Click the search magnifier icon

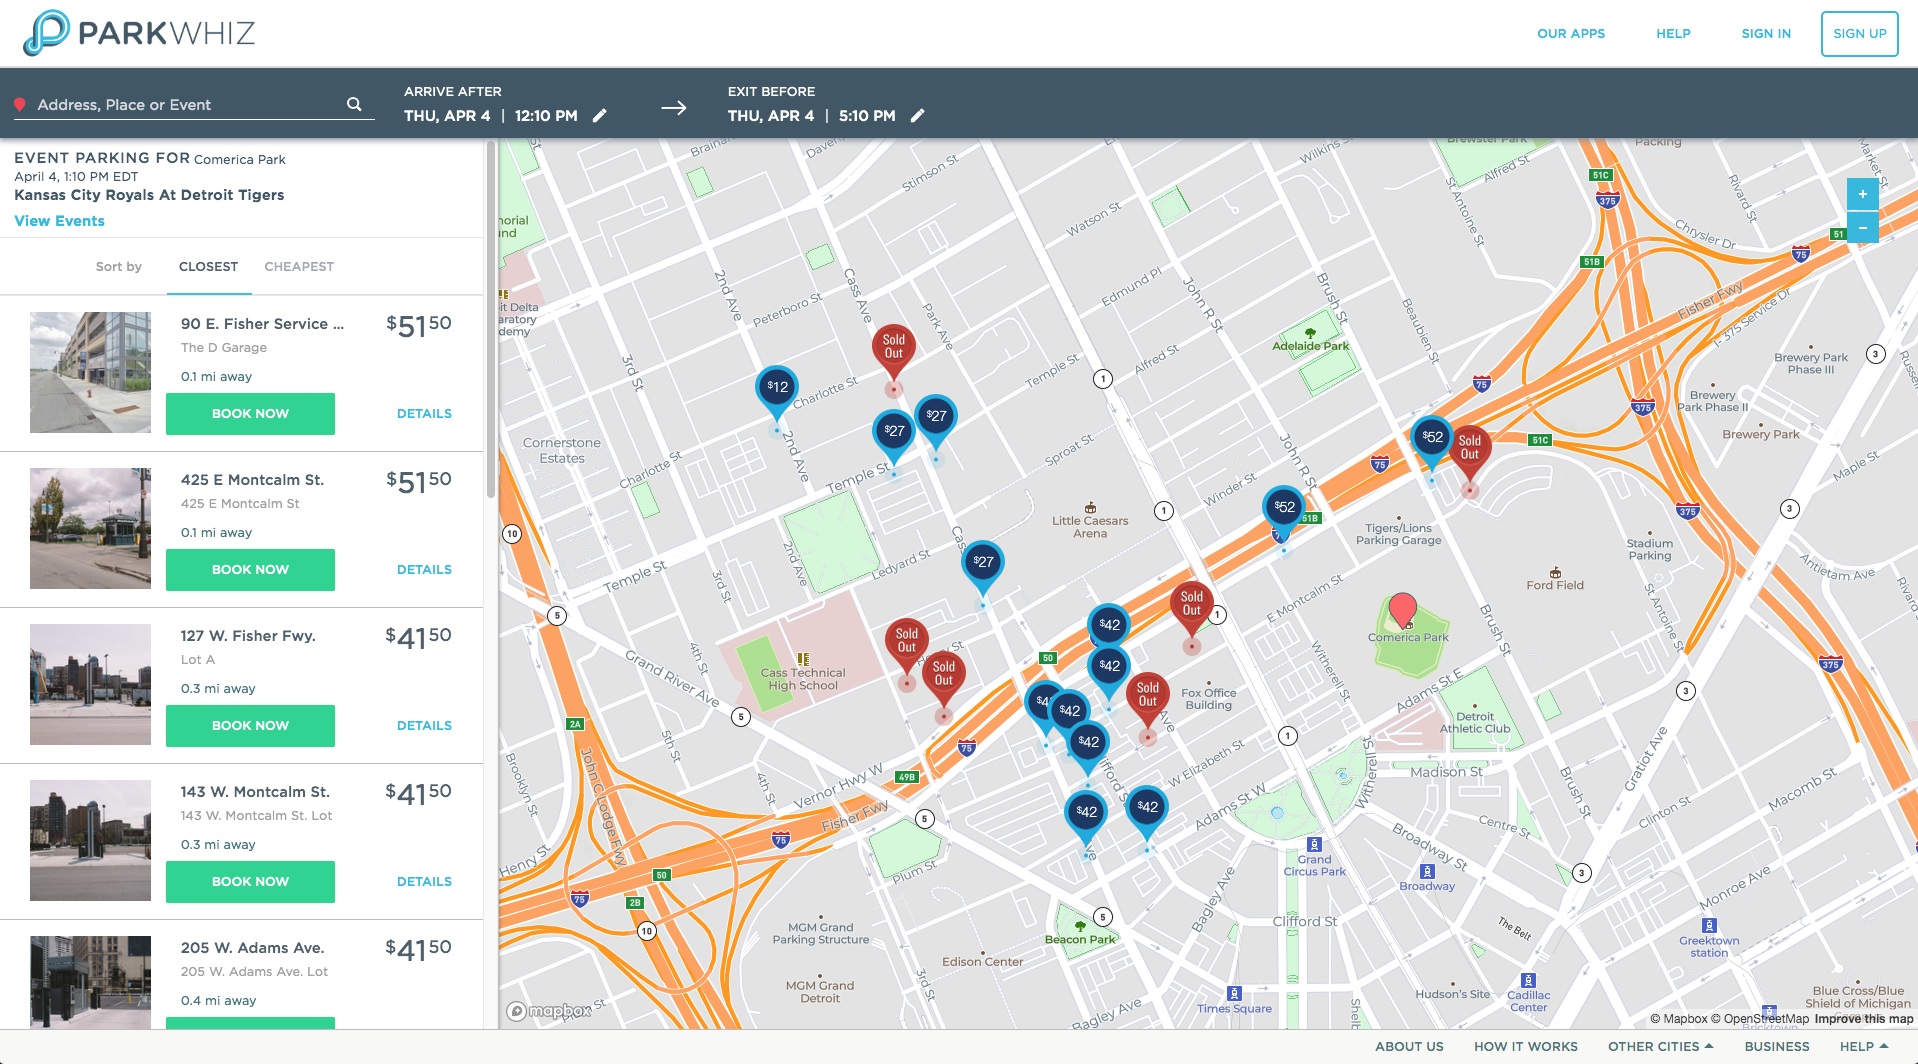tap(354, 104)
